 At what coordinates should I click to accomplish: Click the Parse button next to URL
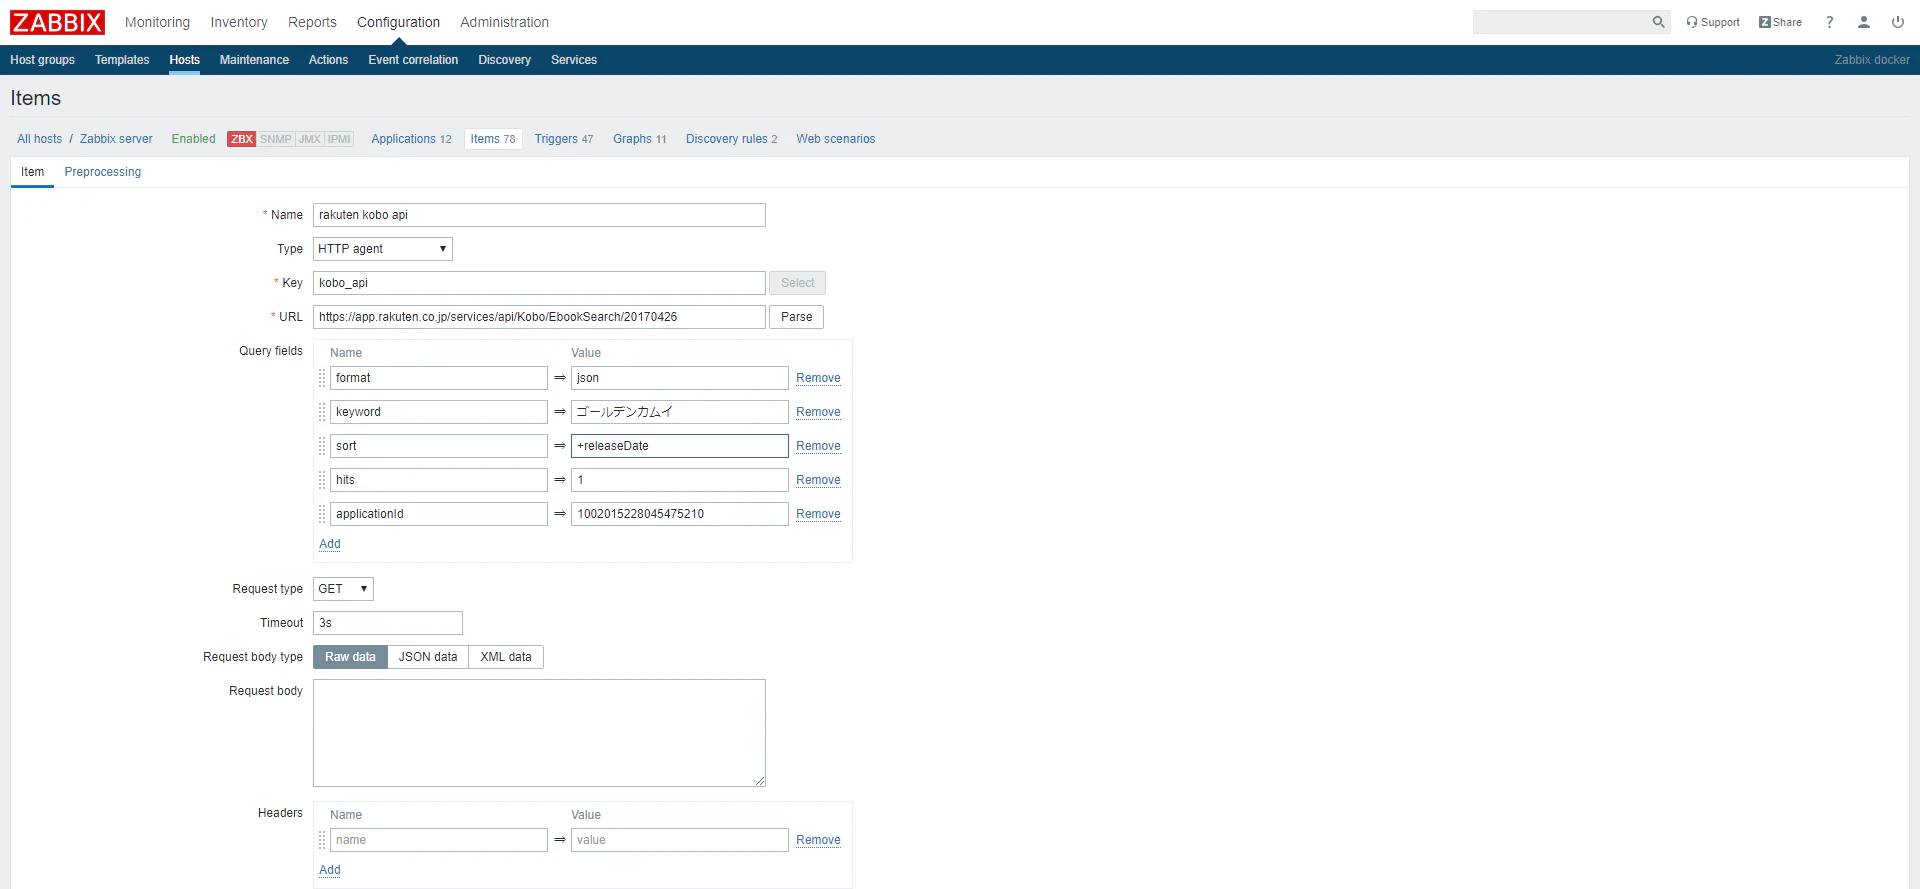tap(797, 317)
